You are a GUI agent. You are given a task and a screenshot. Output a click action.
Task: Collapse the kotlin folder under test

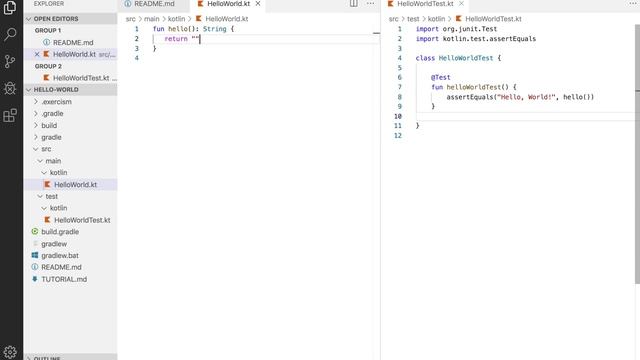58,208
